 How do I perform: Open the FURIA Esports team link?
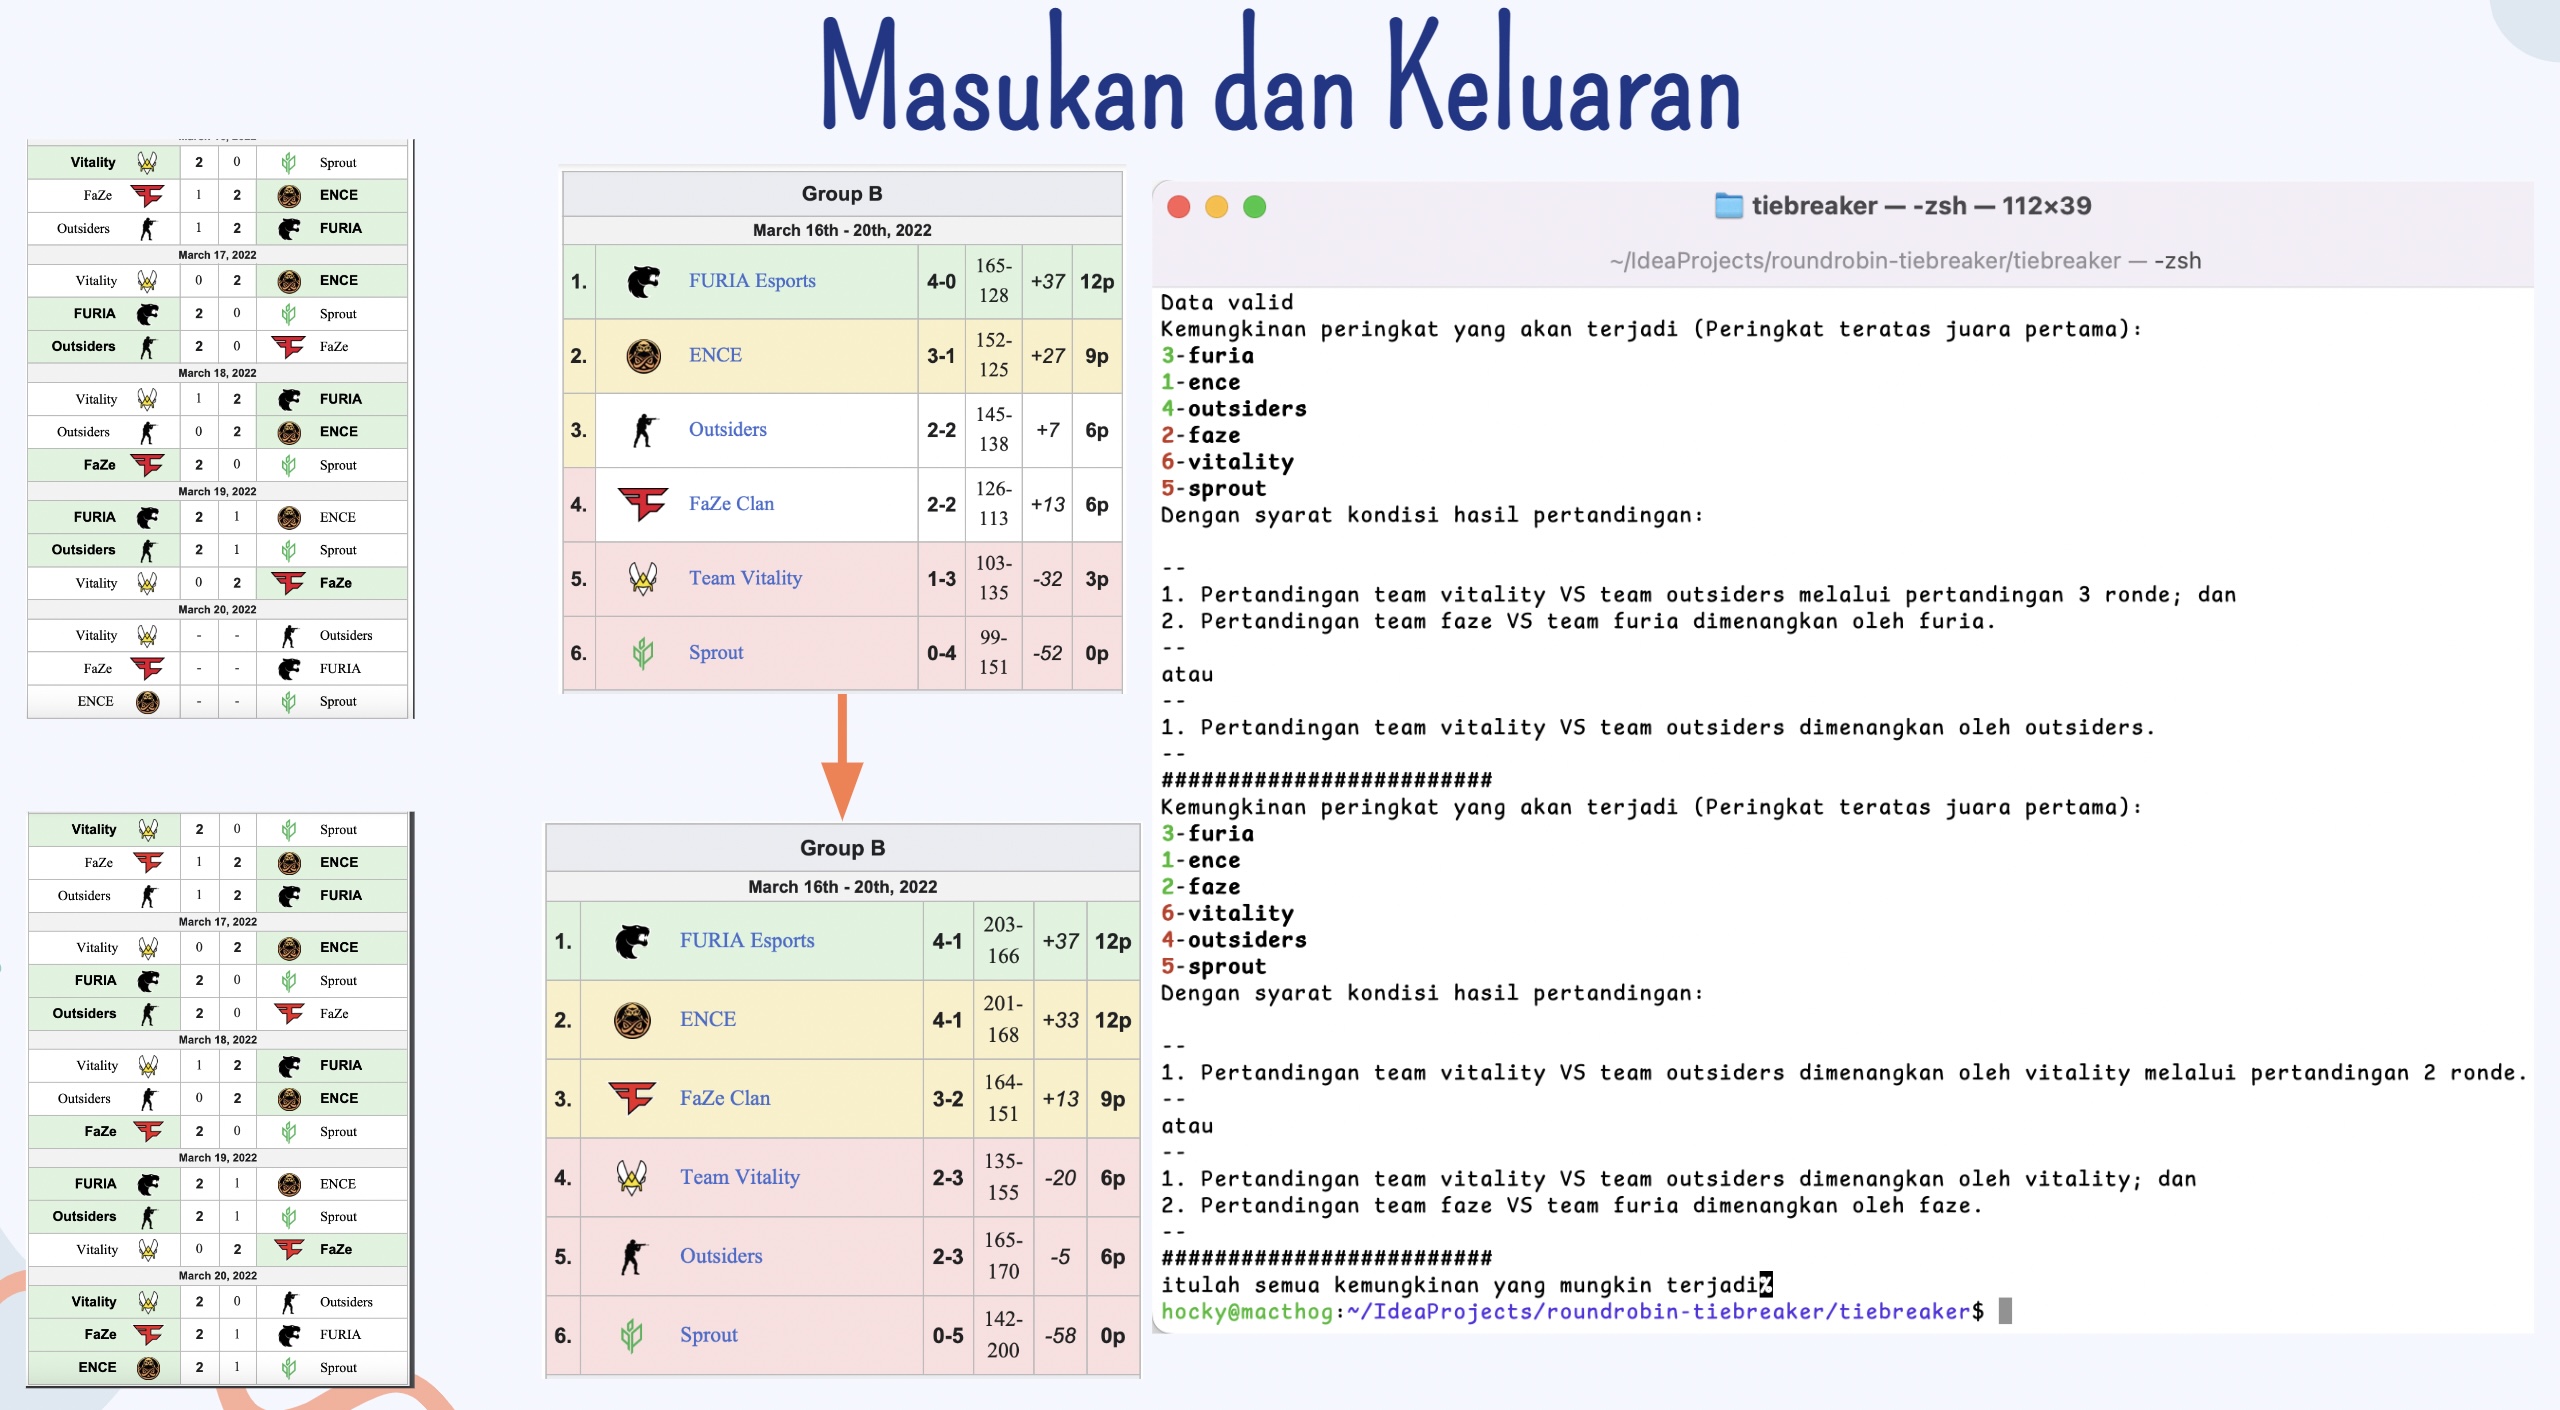(x=752, y=281)
